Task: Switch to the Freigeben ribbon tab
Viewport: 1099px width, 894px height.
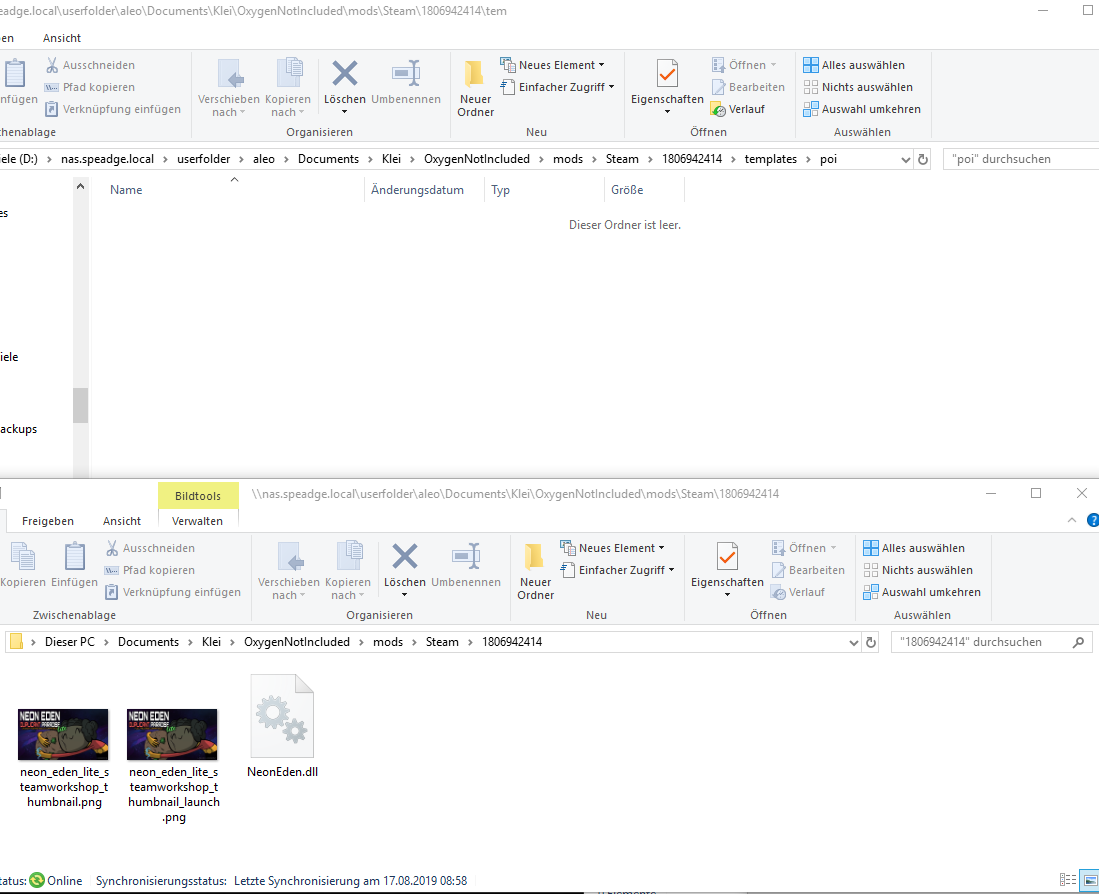Action: click(x=48, y=521)
